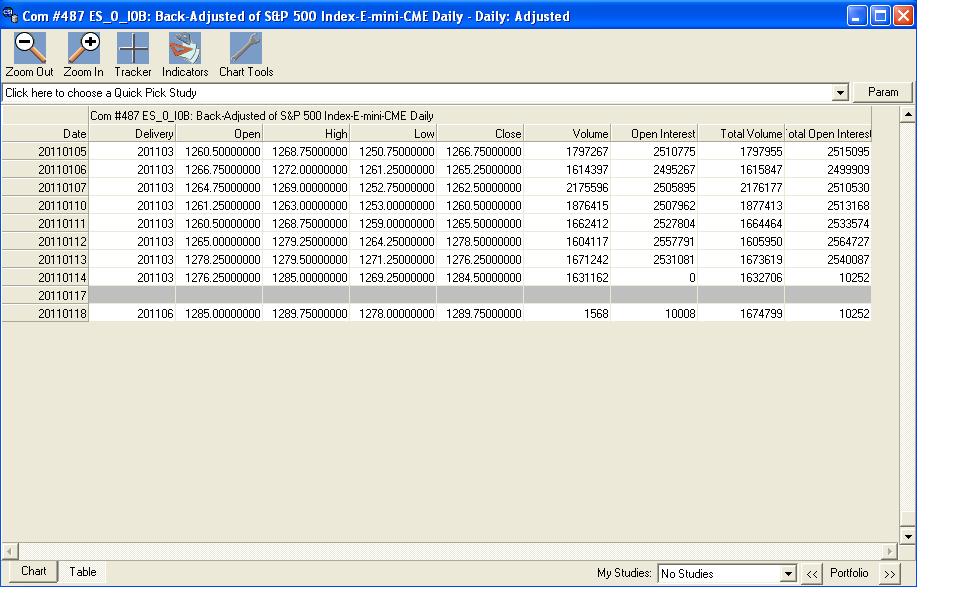Click high value 1272.00000000
Image resolution: width=960 pixels, height=600 pixels.
306,170
